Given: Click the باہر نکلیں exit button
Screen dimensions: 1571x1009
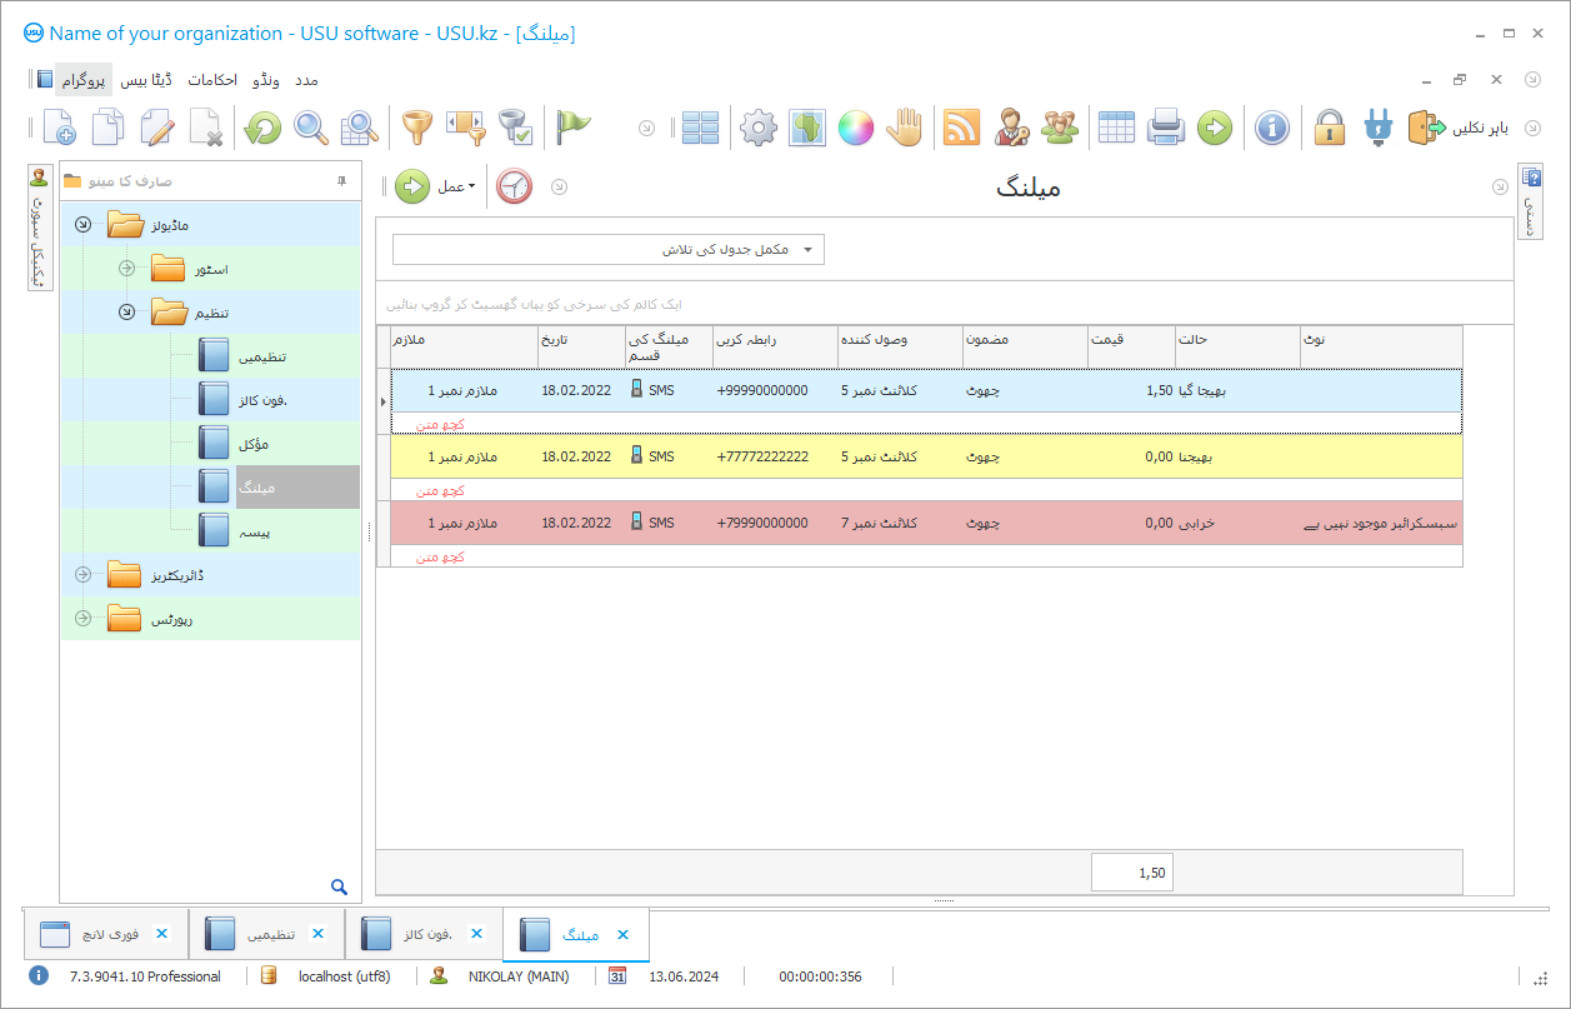Looking at the screenshot, I should 1458,128.
